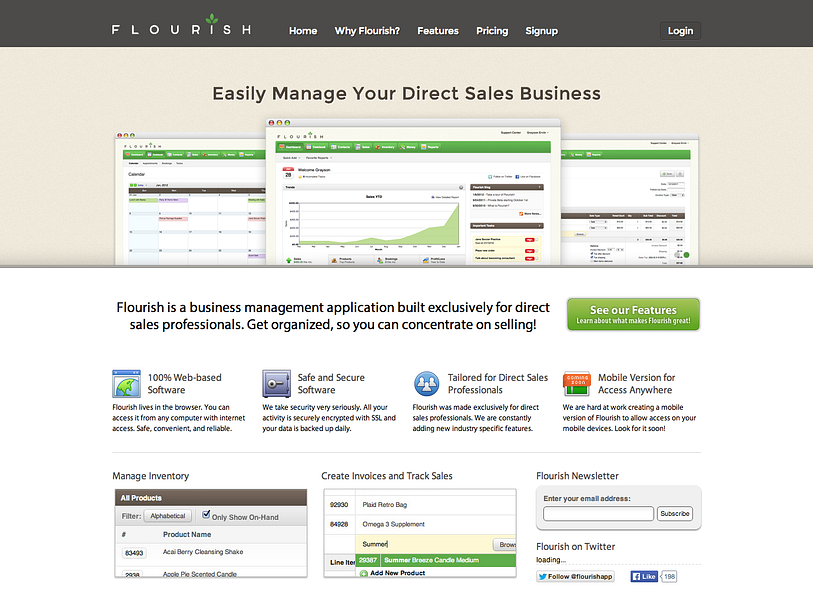Click the Add New Product plus icon
This screenshot has width=813, height=600.
click(x=363, y=574)
